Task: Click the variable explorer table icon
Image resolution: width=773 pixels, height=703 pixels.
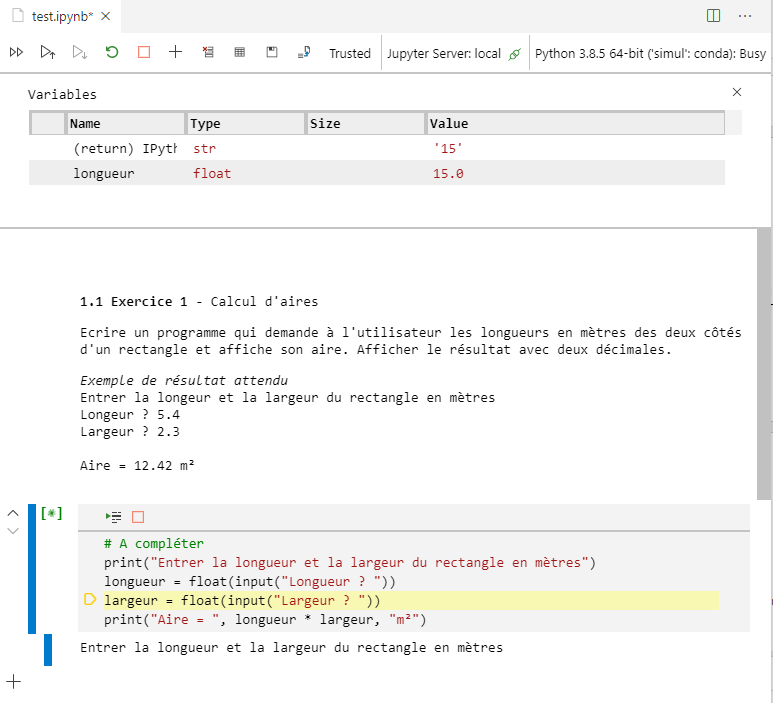Action: tap(240, 52)
